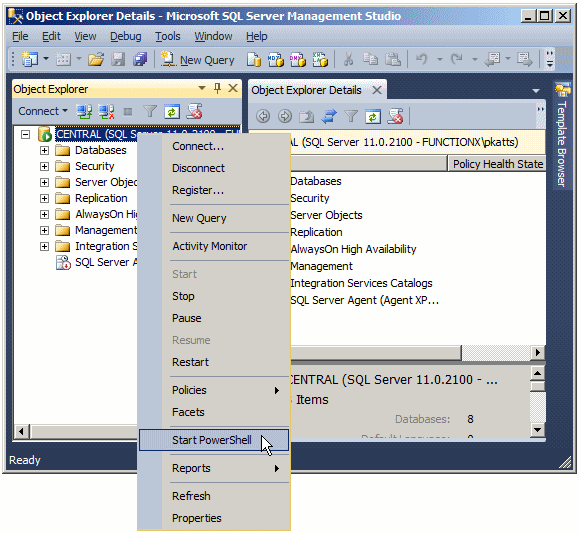
Task: Open the Debug menu
Action: pyautogui.click(x=126, y=36)
